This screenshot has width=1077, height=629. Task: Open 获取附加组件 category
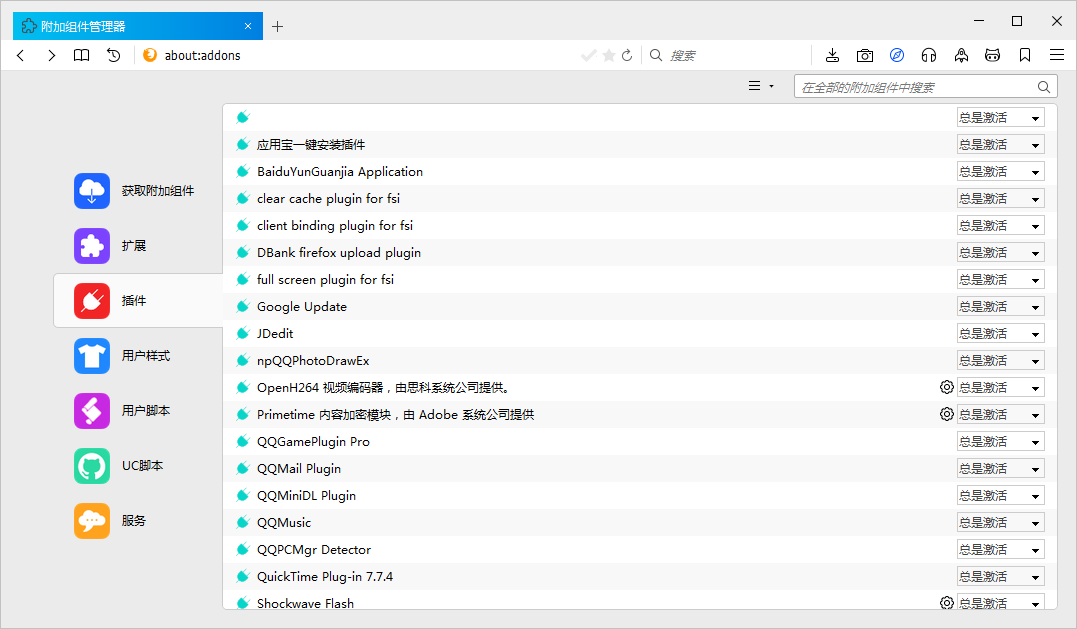[137, 191]
